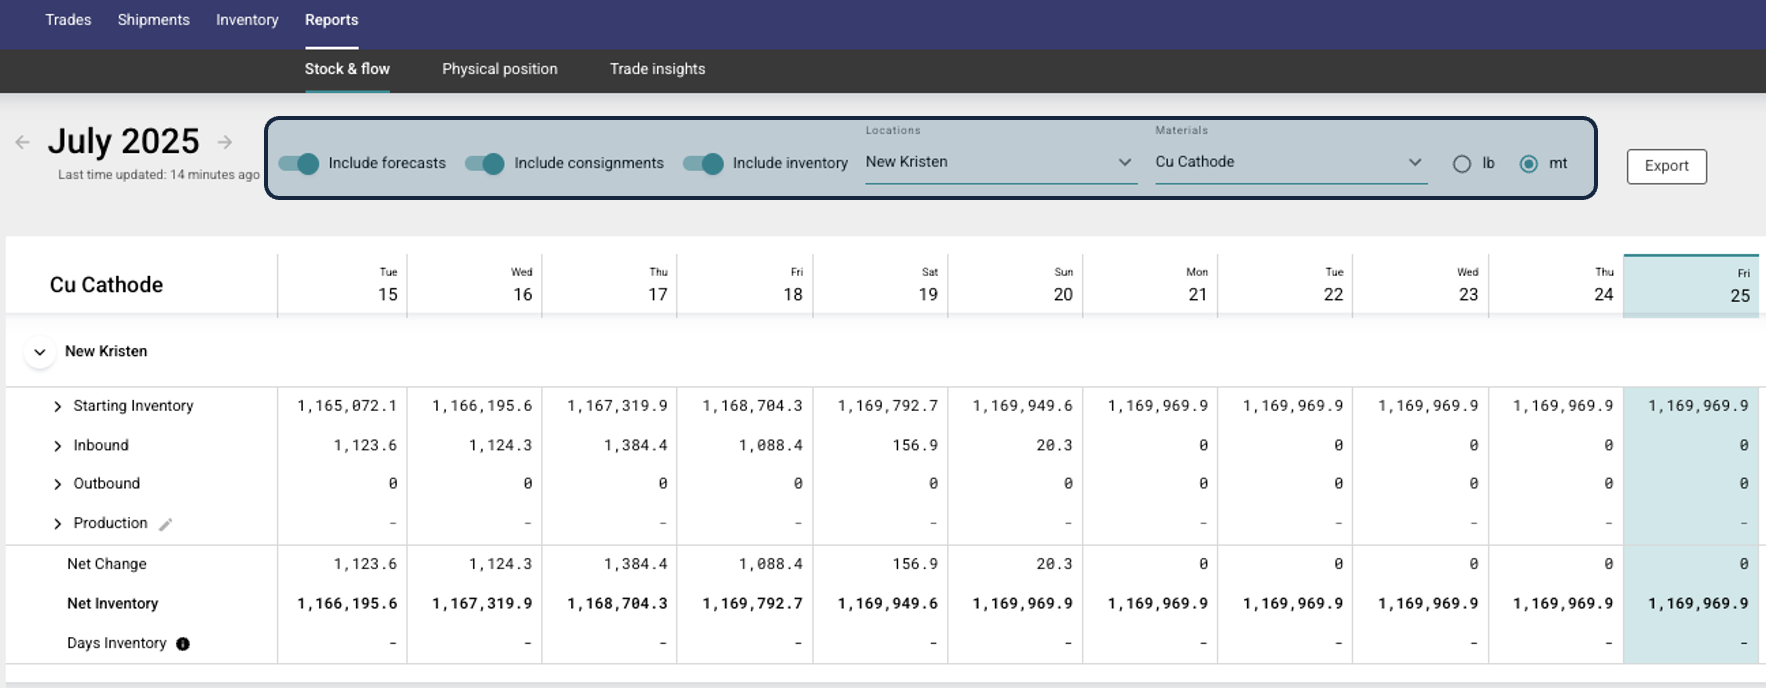Click the Export button
The width and height of the screenshot is (1766, 688).
pos(1666,166)
